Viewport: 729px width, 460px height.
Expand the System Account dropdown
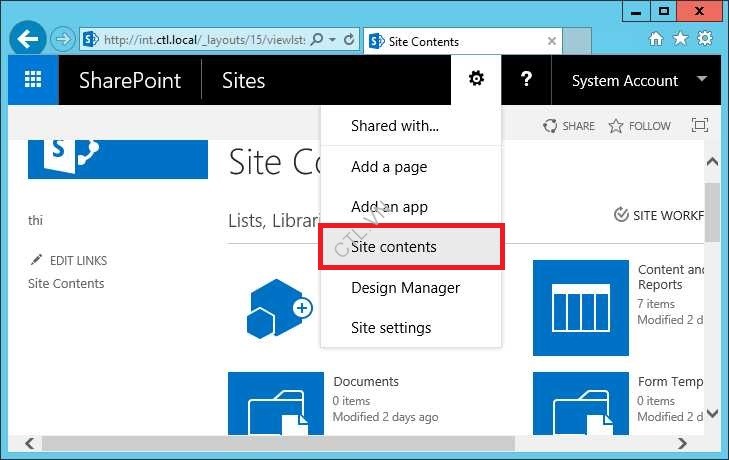click(x=702, y=80)
